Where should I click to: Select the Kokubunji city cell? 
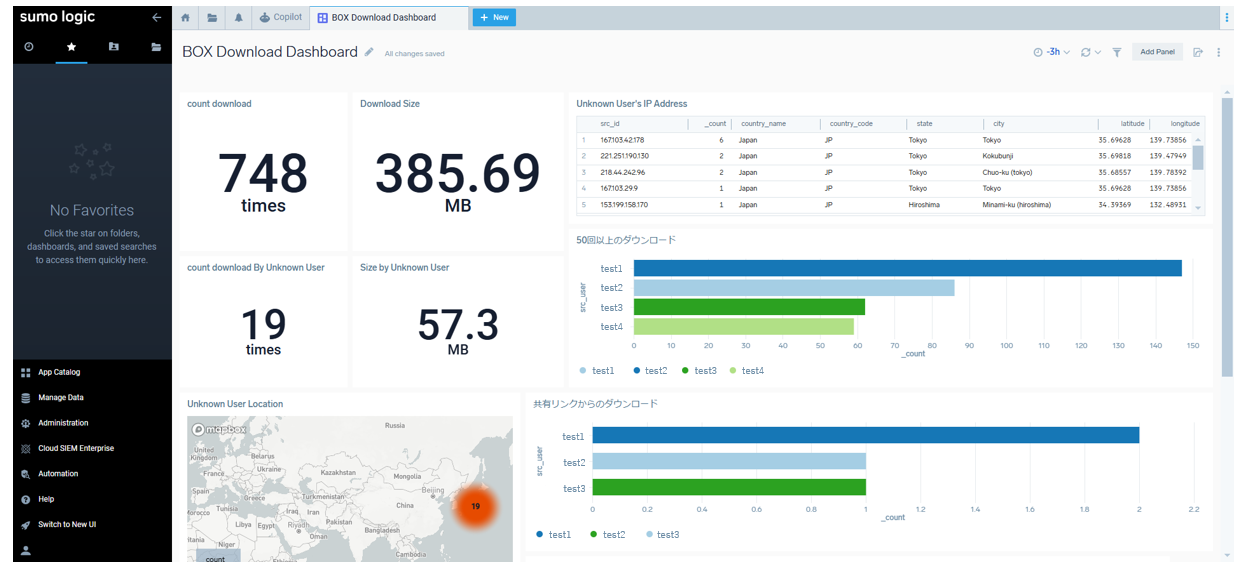(1000, 156)
